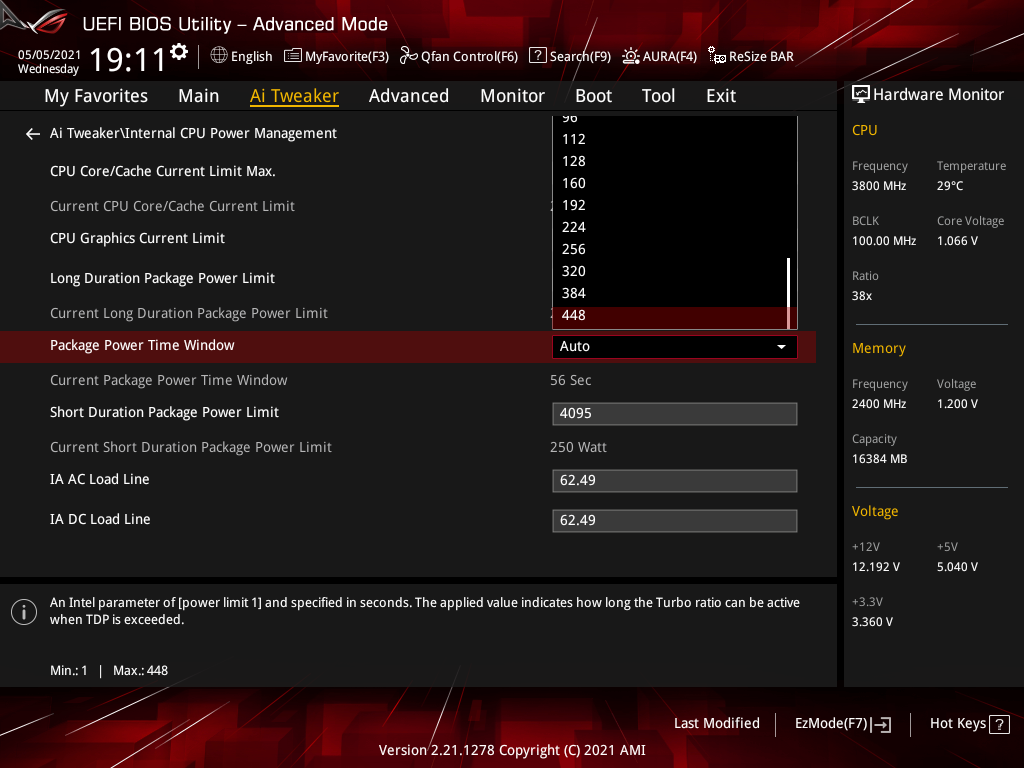Click the CPU section heading in Hardware Monitor

(864, 131)
